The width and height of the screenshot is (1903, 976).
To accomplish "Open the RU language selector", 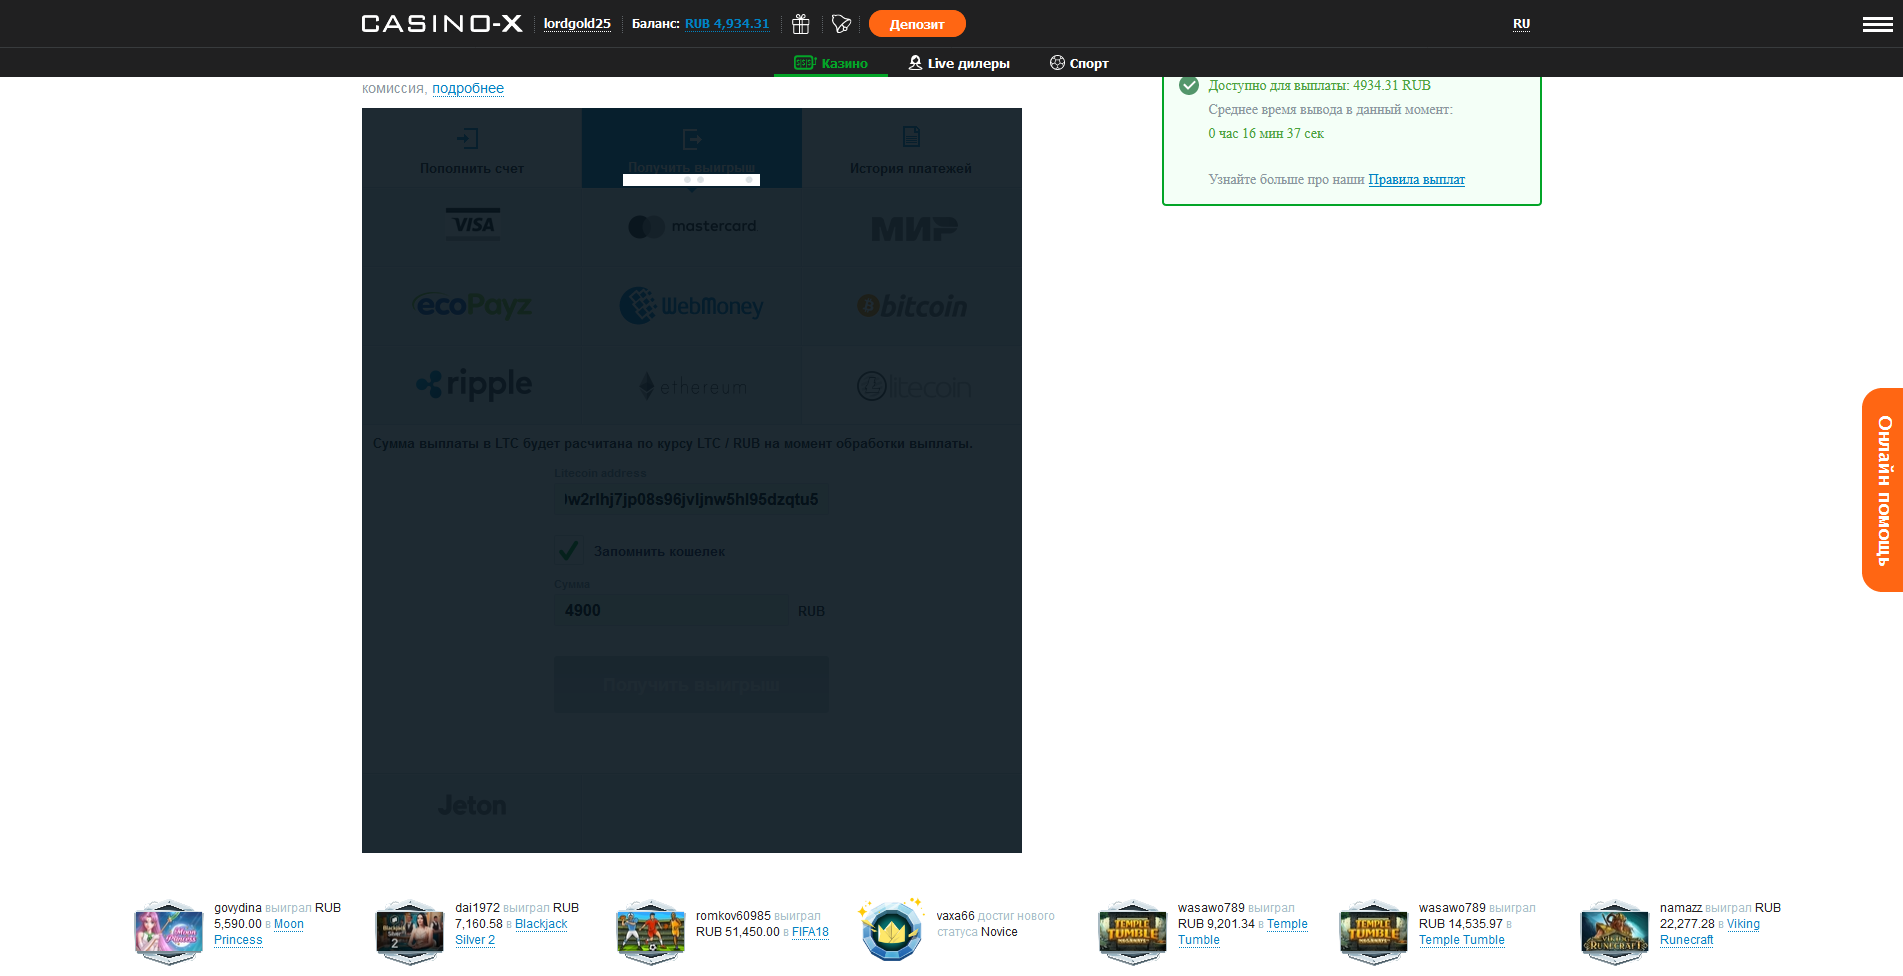I will pos(1521,24).
